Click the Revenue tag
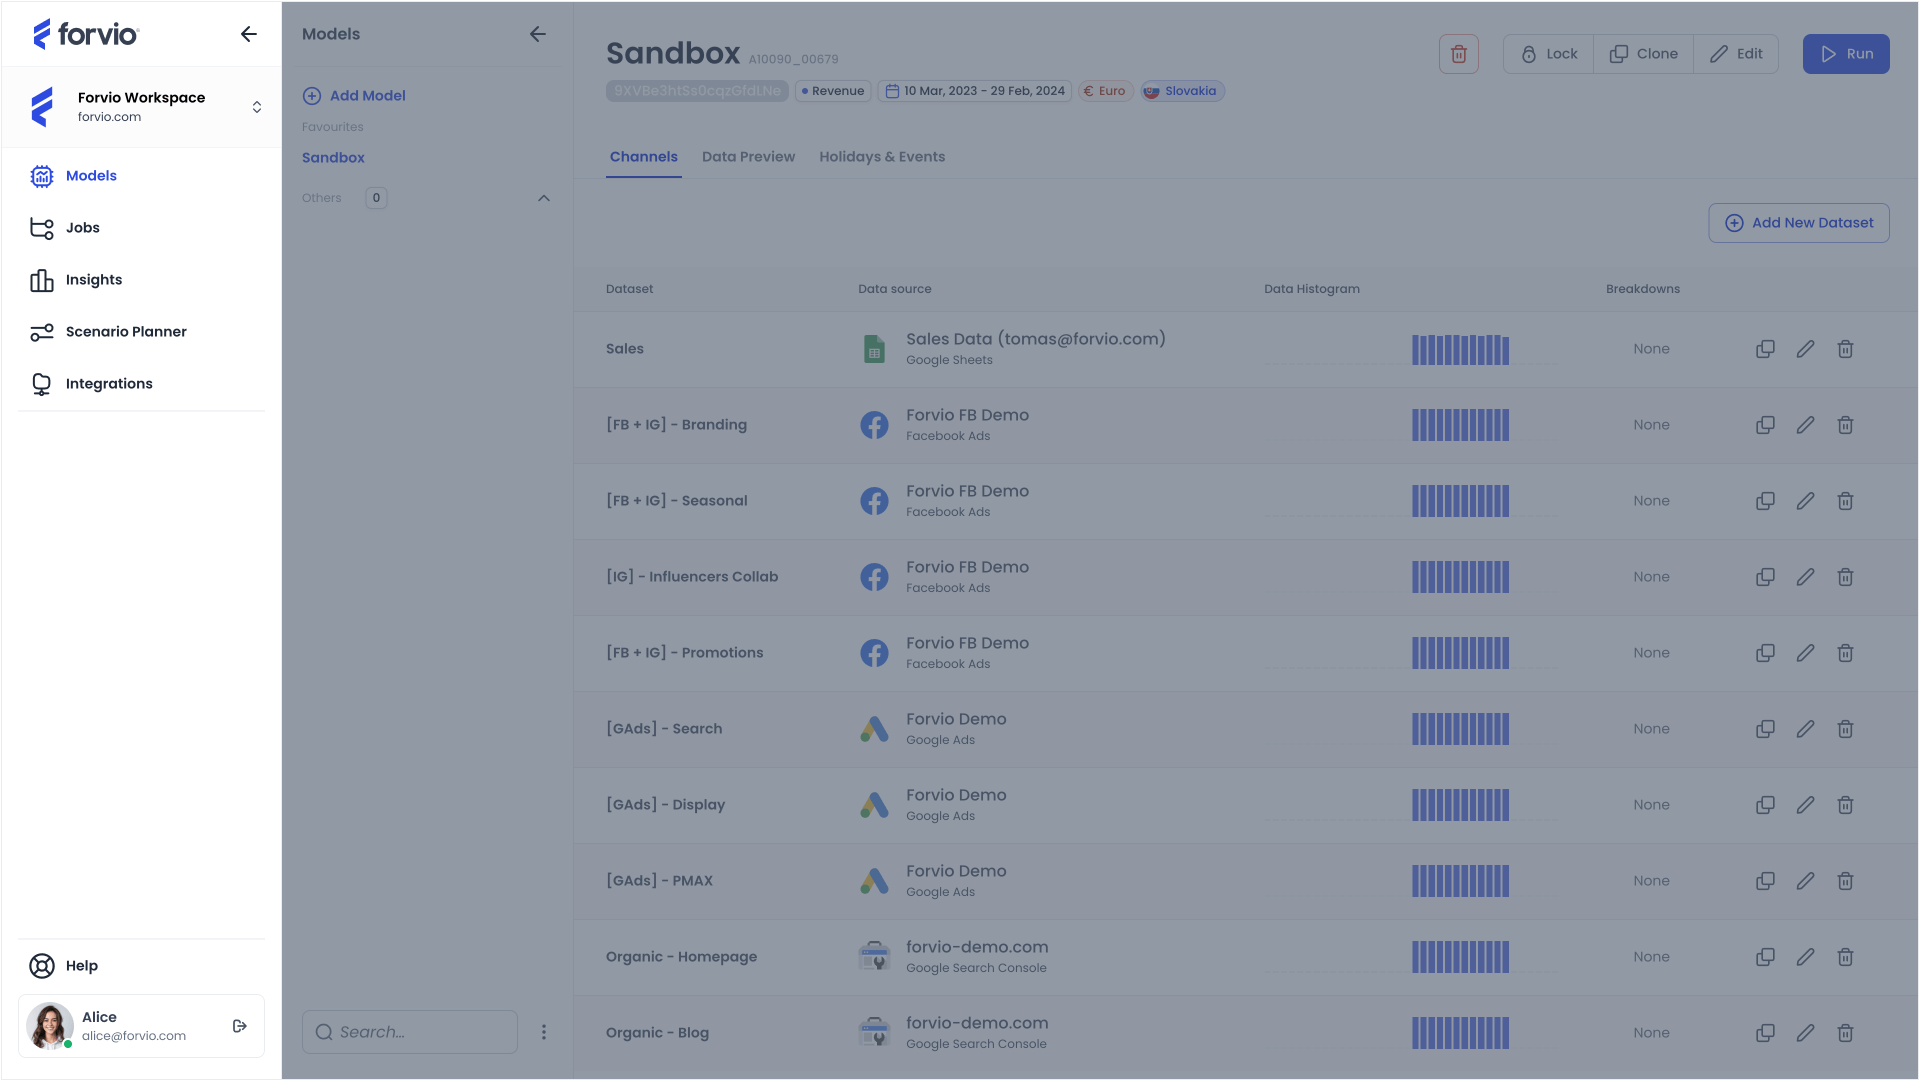 tap(833, 91)
